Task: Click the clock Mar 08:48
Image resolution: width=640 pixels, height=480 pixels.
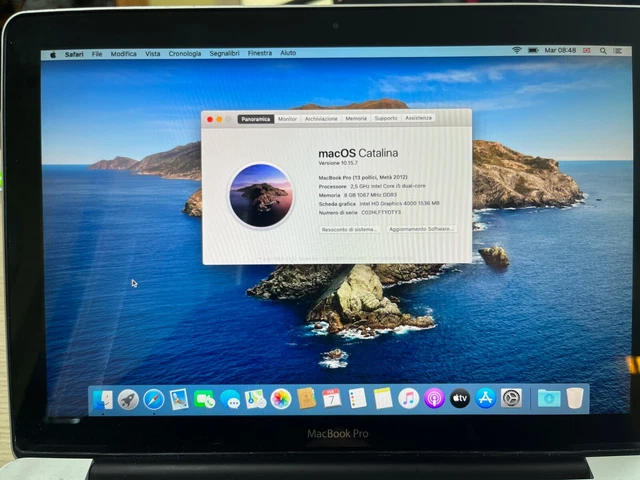Action: pyautogui.click(x=560, y=50)
